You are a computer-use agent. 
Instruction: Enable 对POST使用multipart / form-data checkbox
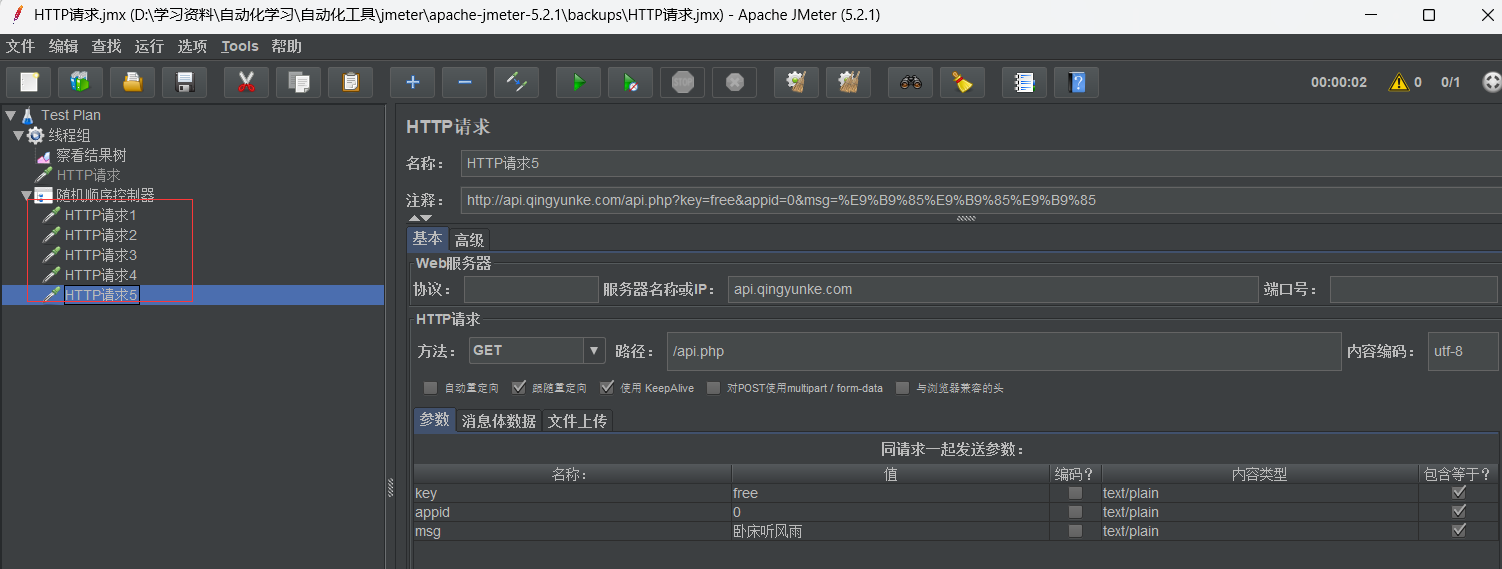713,388
